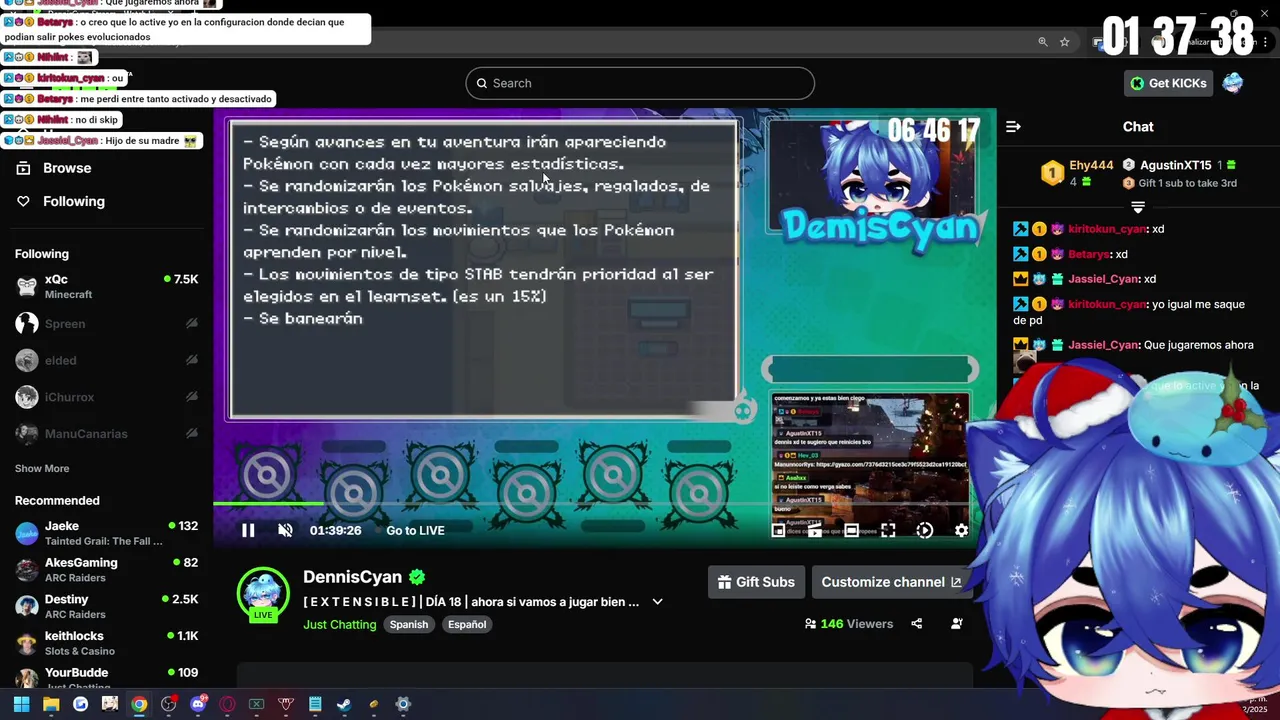Click the browser zoom magnifier icon
The width and height of the screenshot is (1280, 720).
pyautogui.click(x=1043, y=42)
